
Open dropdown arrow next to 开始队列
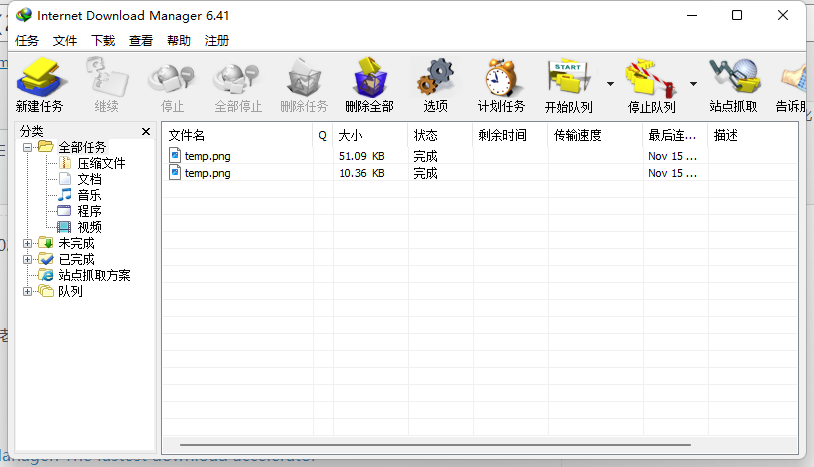pos(610,84)
